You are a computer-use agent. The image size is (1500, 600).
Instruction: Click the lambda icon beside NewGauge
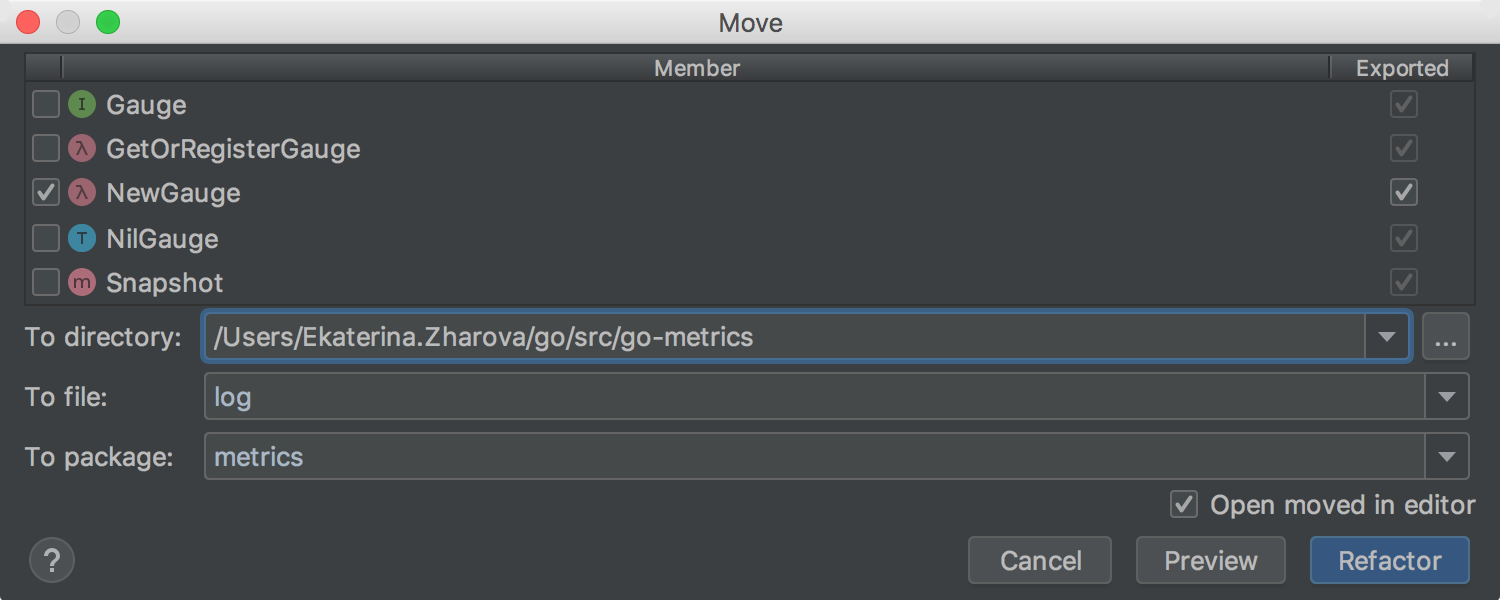82,193
